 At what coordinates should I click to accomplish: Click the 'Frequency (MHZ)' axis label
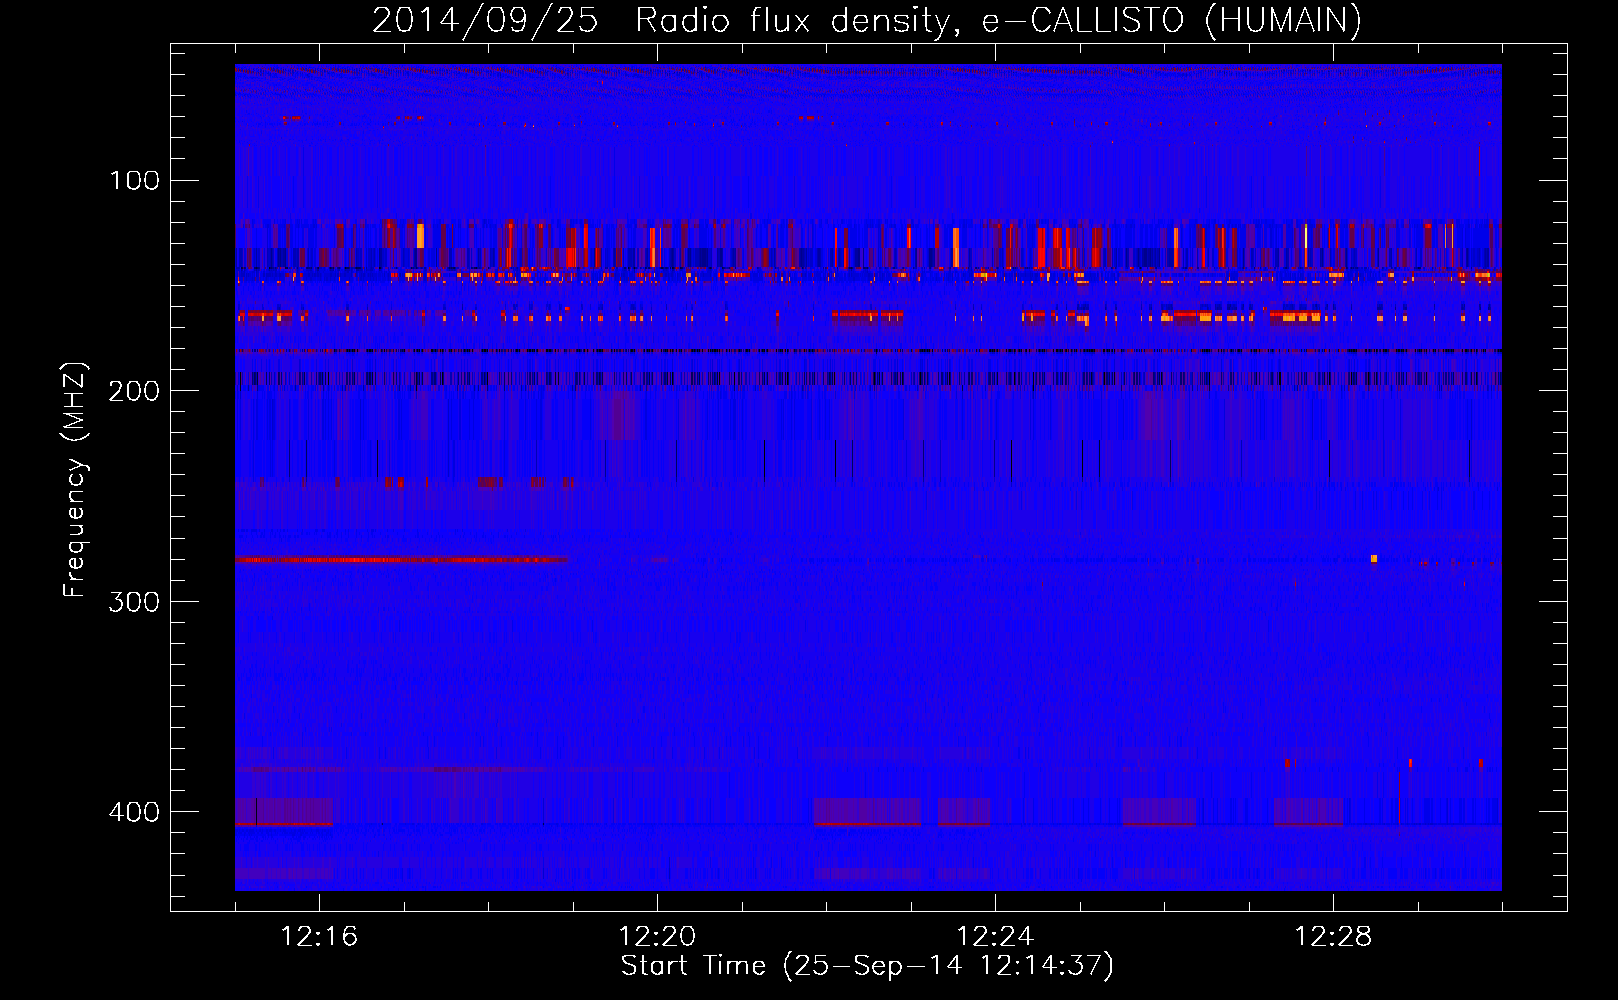pos(75,480)
